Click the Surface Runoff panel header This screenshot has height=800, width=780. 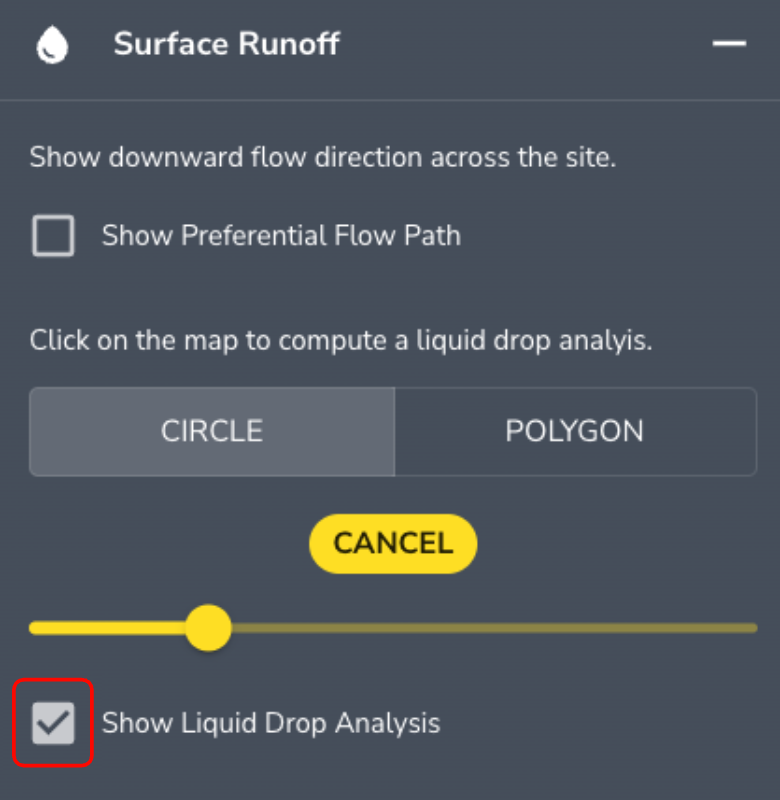tap(226, 44)
